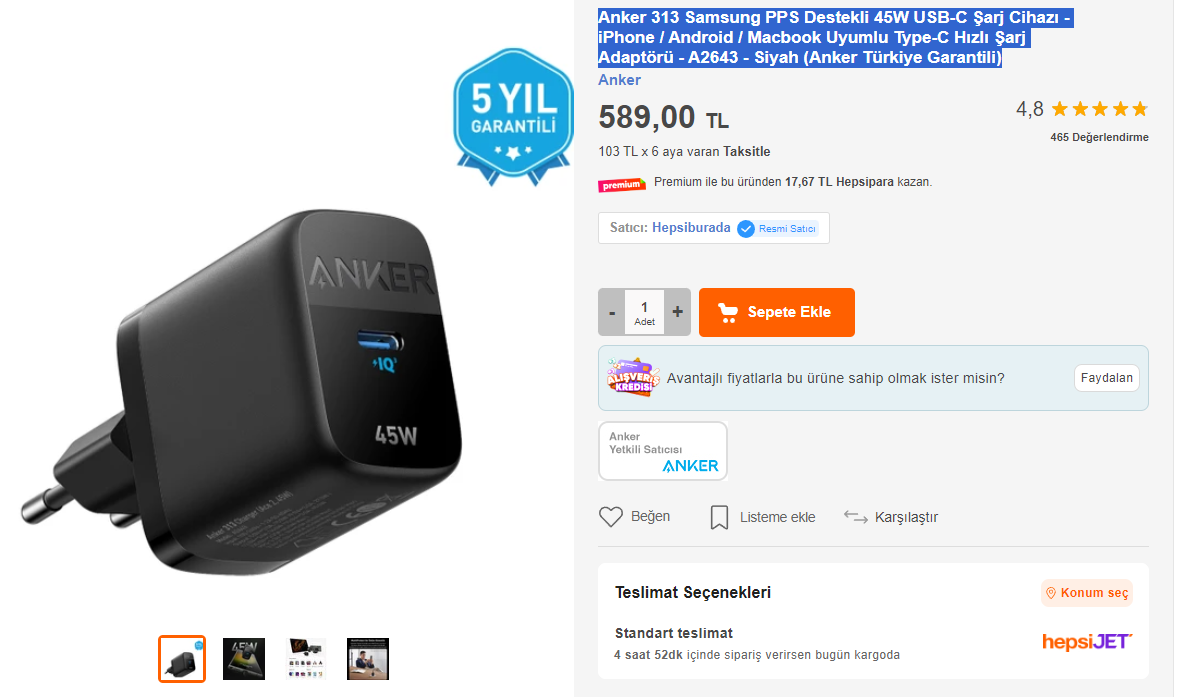The width and height of the screenshot is (1178, 697).
Task: Click the 5 Yıl Garantili badge
Action: pos(513,116)
